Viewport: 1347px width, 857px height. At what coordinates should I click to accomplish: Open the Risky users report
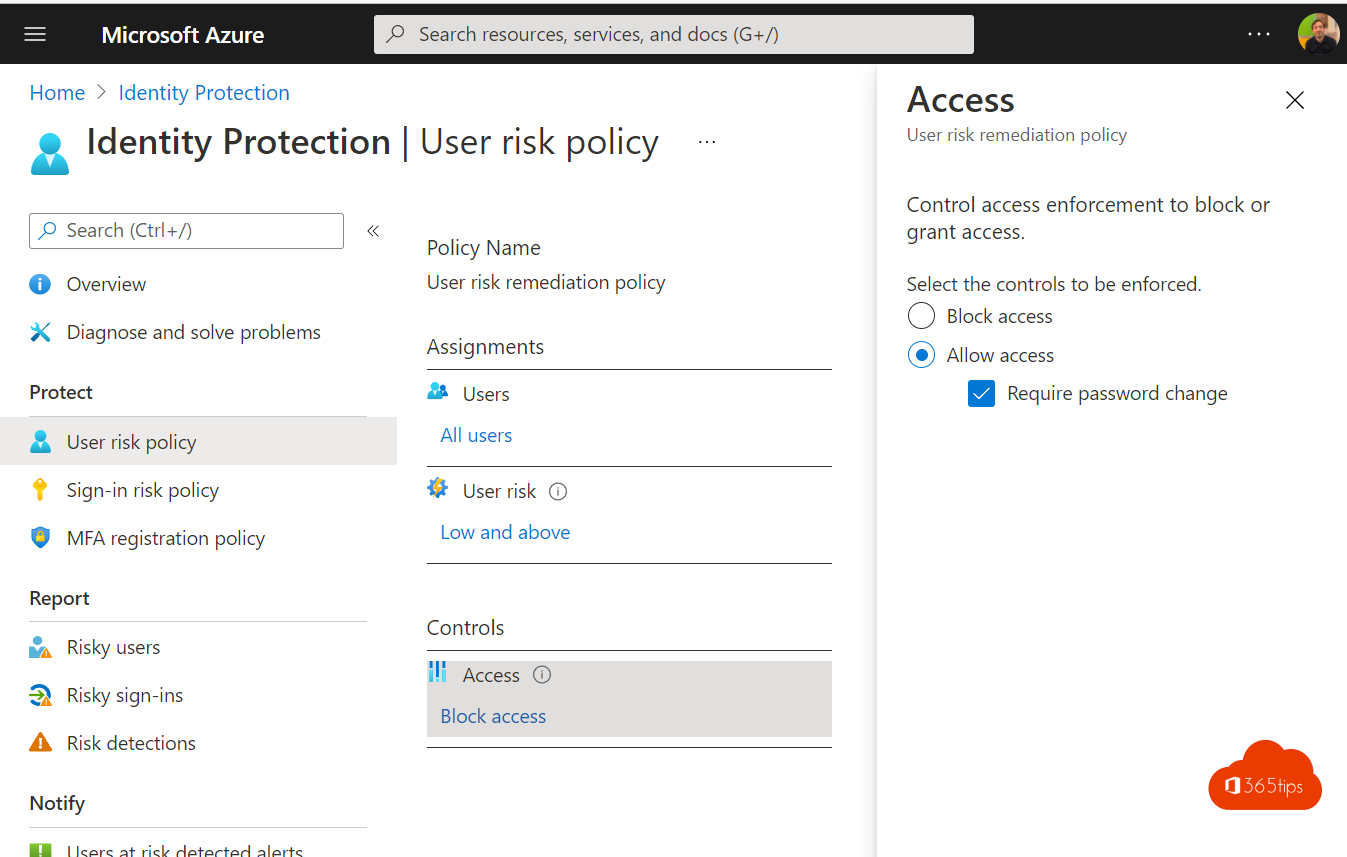pyautogui.click(x=113, y=647)
